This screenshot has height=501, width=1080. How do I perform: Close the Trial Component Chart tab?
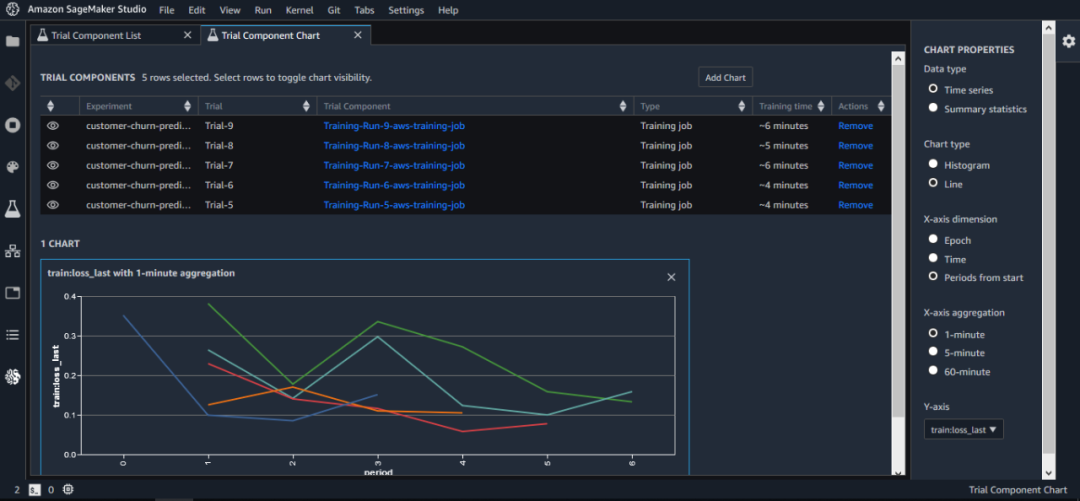(x=357, y=35)
